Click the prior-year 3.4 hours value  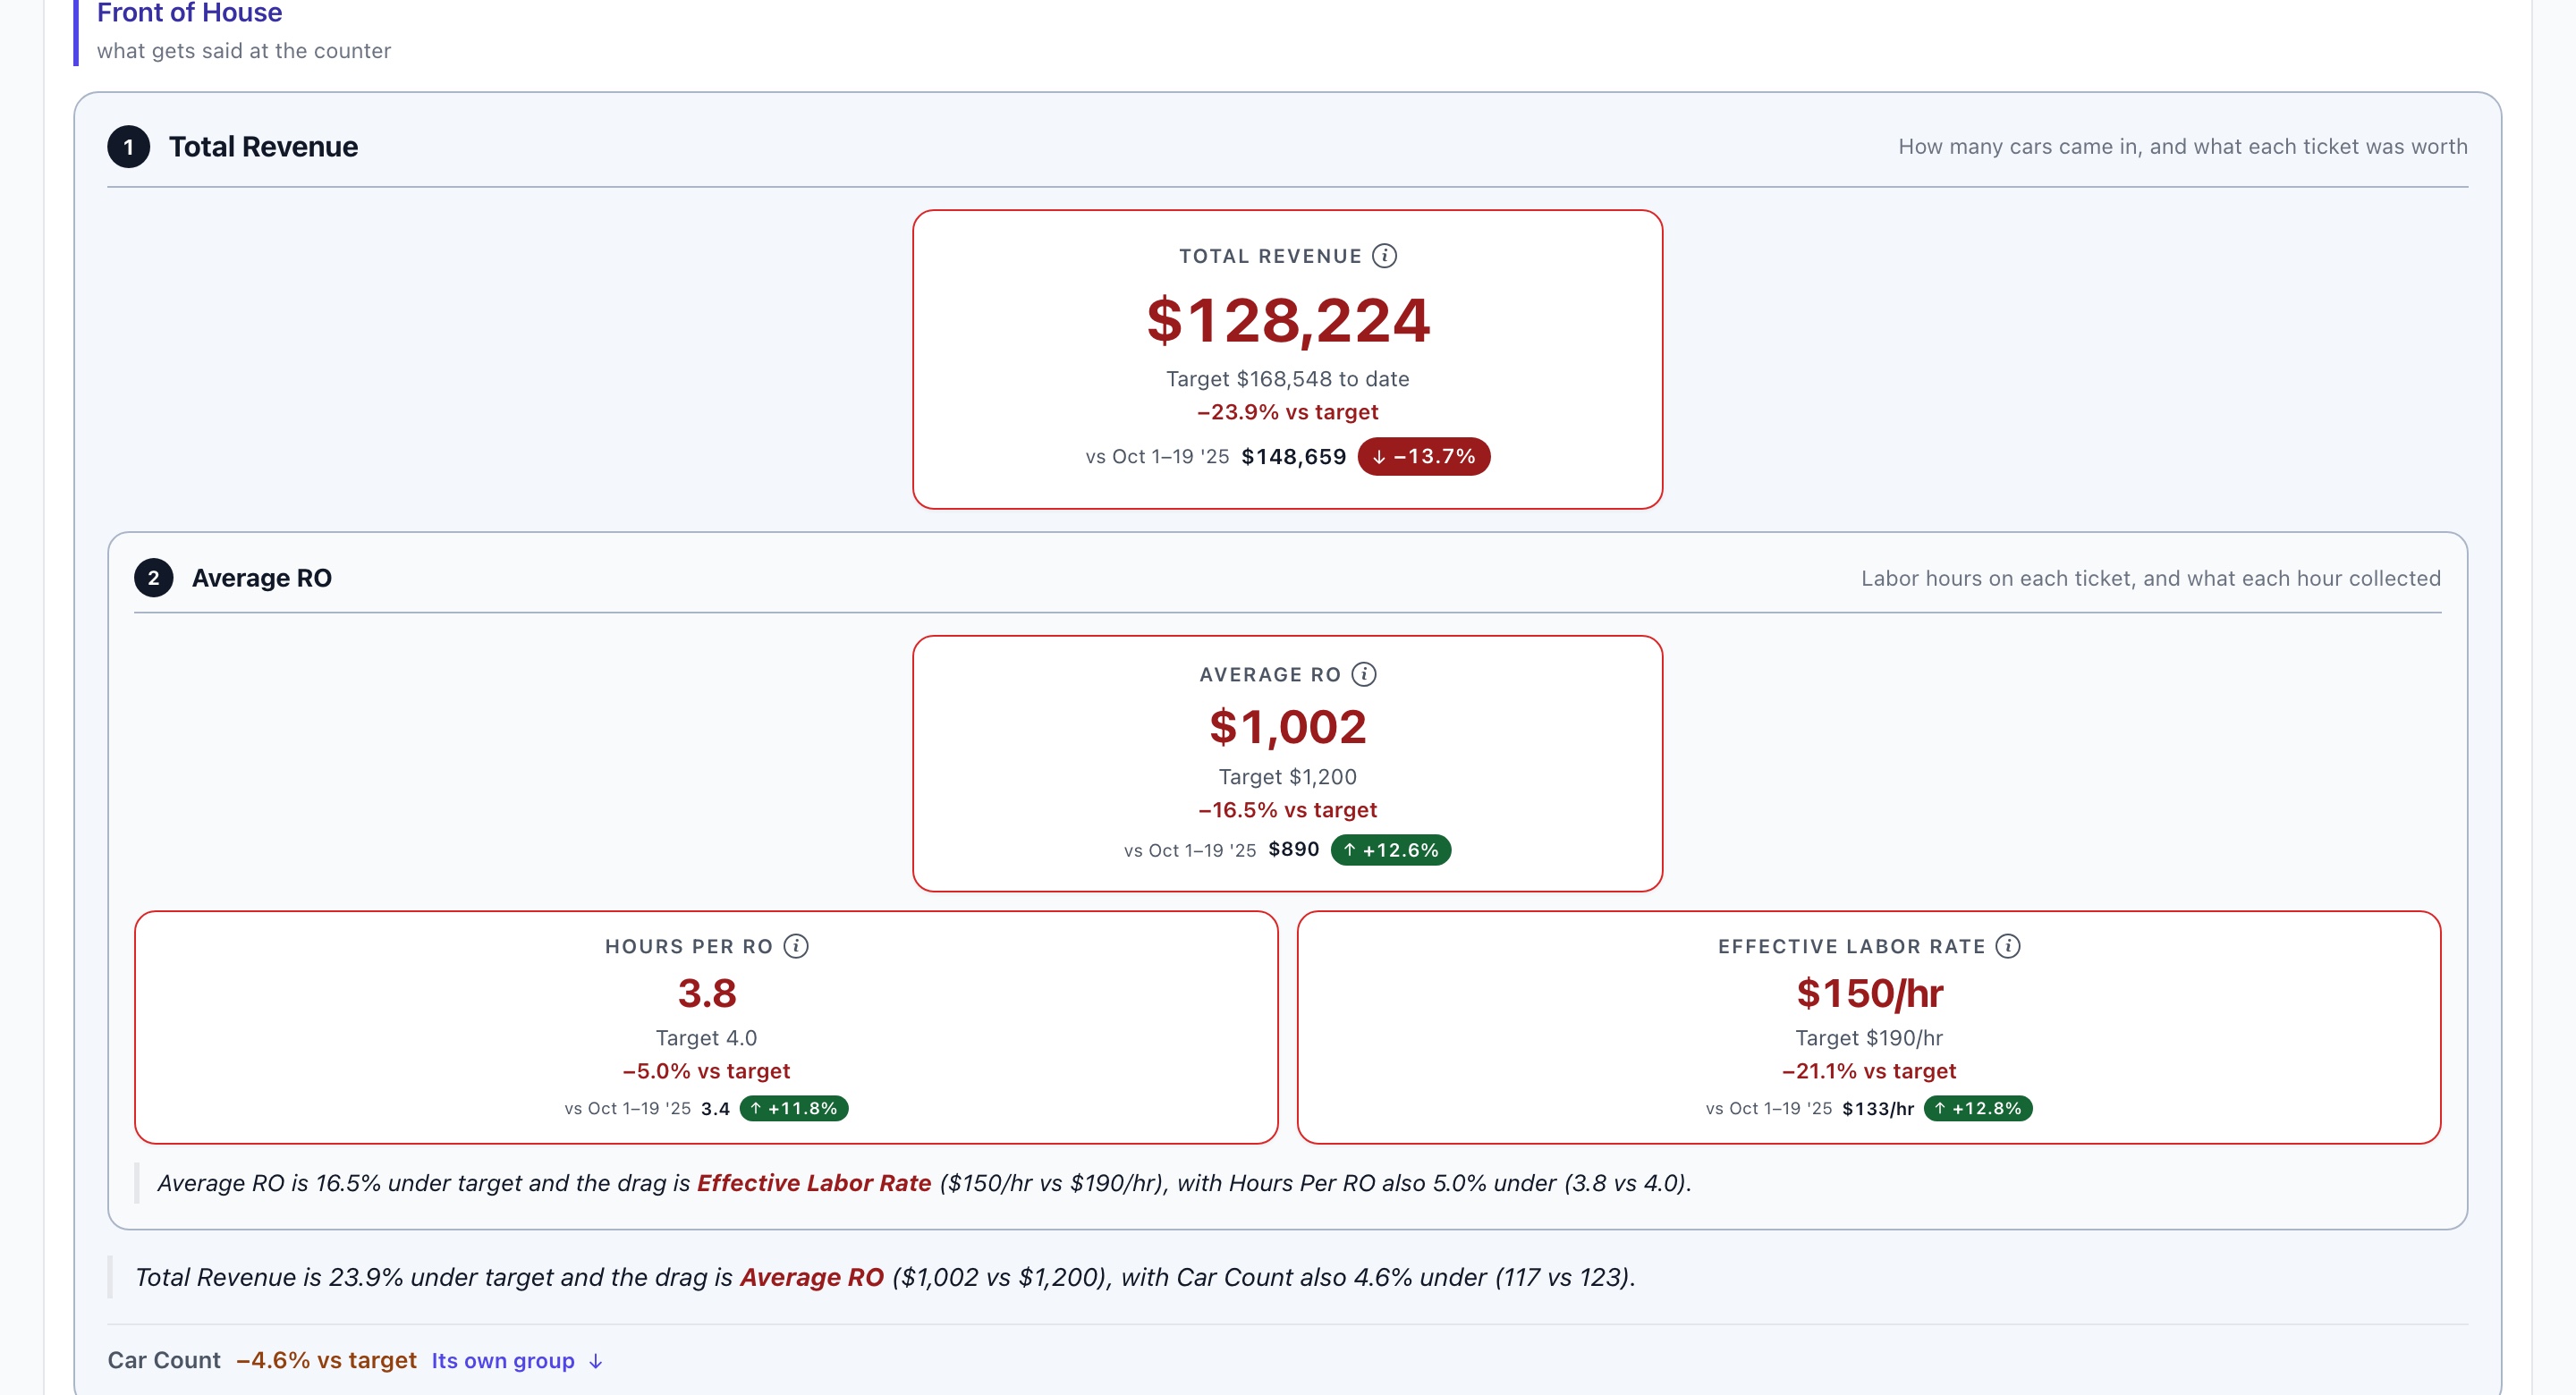pos(715,1108)
